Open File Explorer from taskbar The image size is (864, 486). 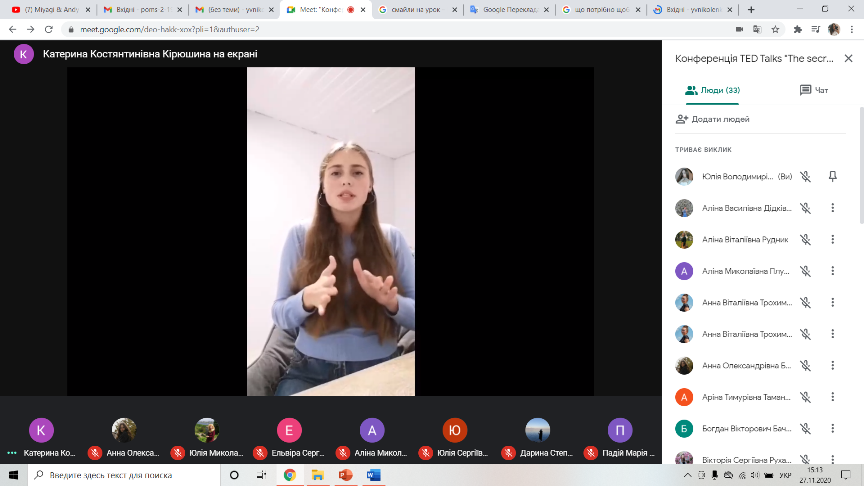tap(317, 475)
